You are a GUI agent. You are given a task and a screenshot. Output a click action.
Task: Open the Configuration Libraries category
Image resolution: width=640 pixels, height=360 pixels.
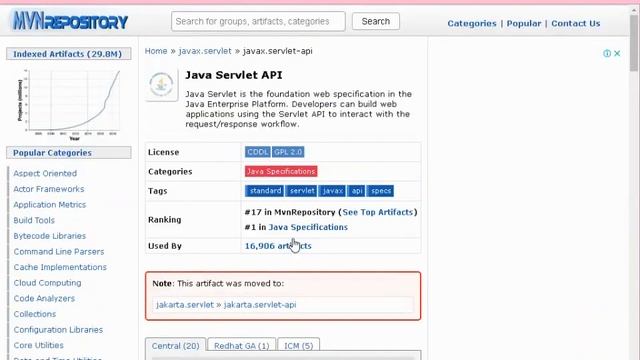pos(58,329)
